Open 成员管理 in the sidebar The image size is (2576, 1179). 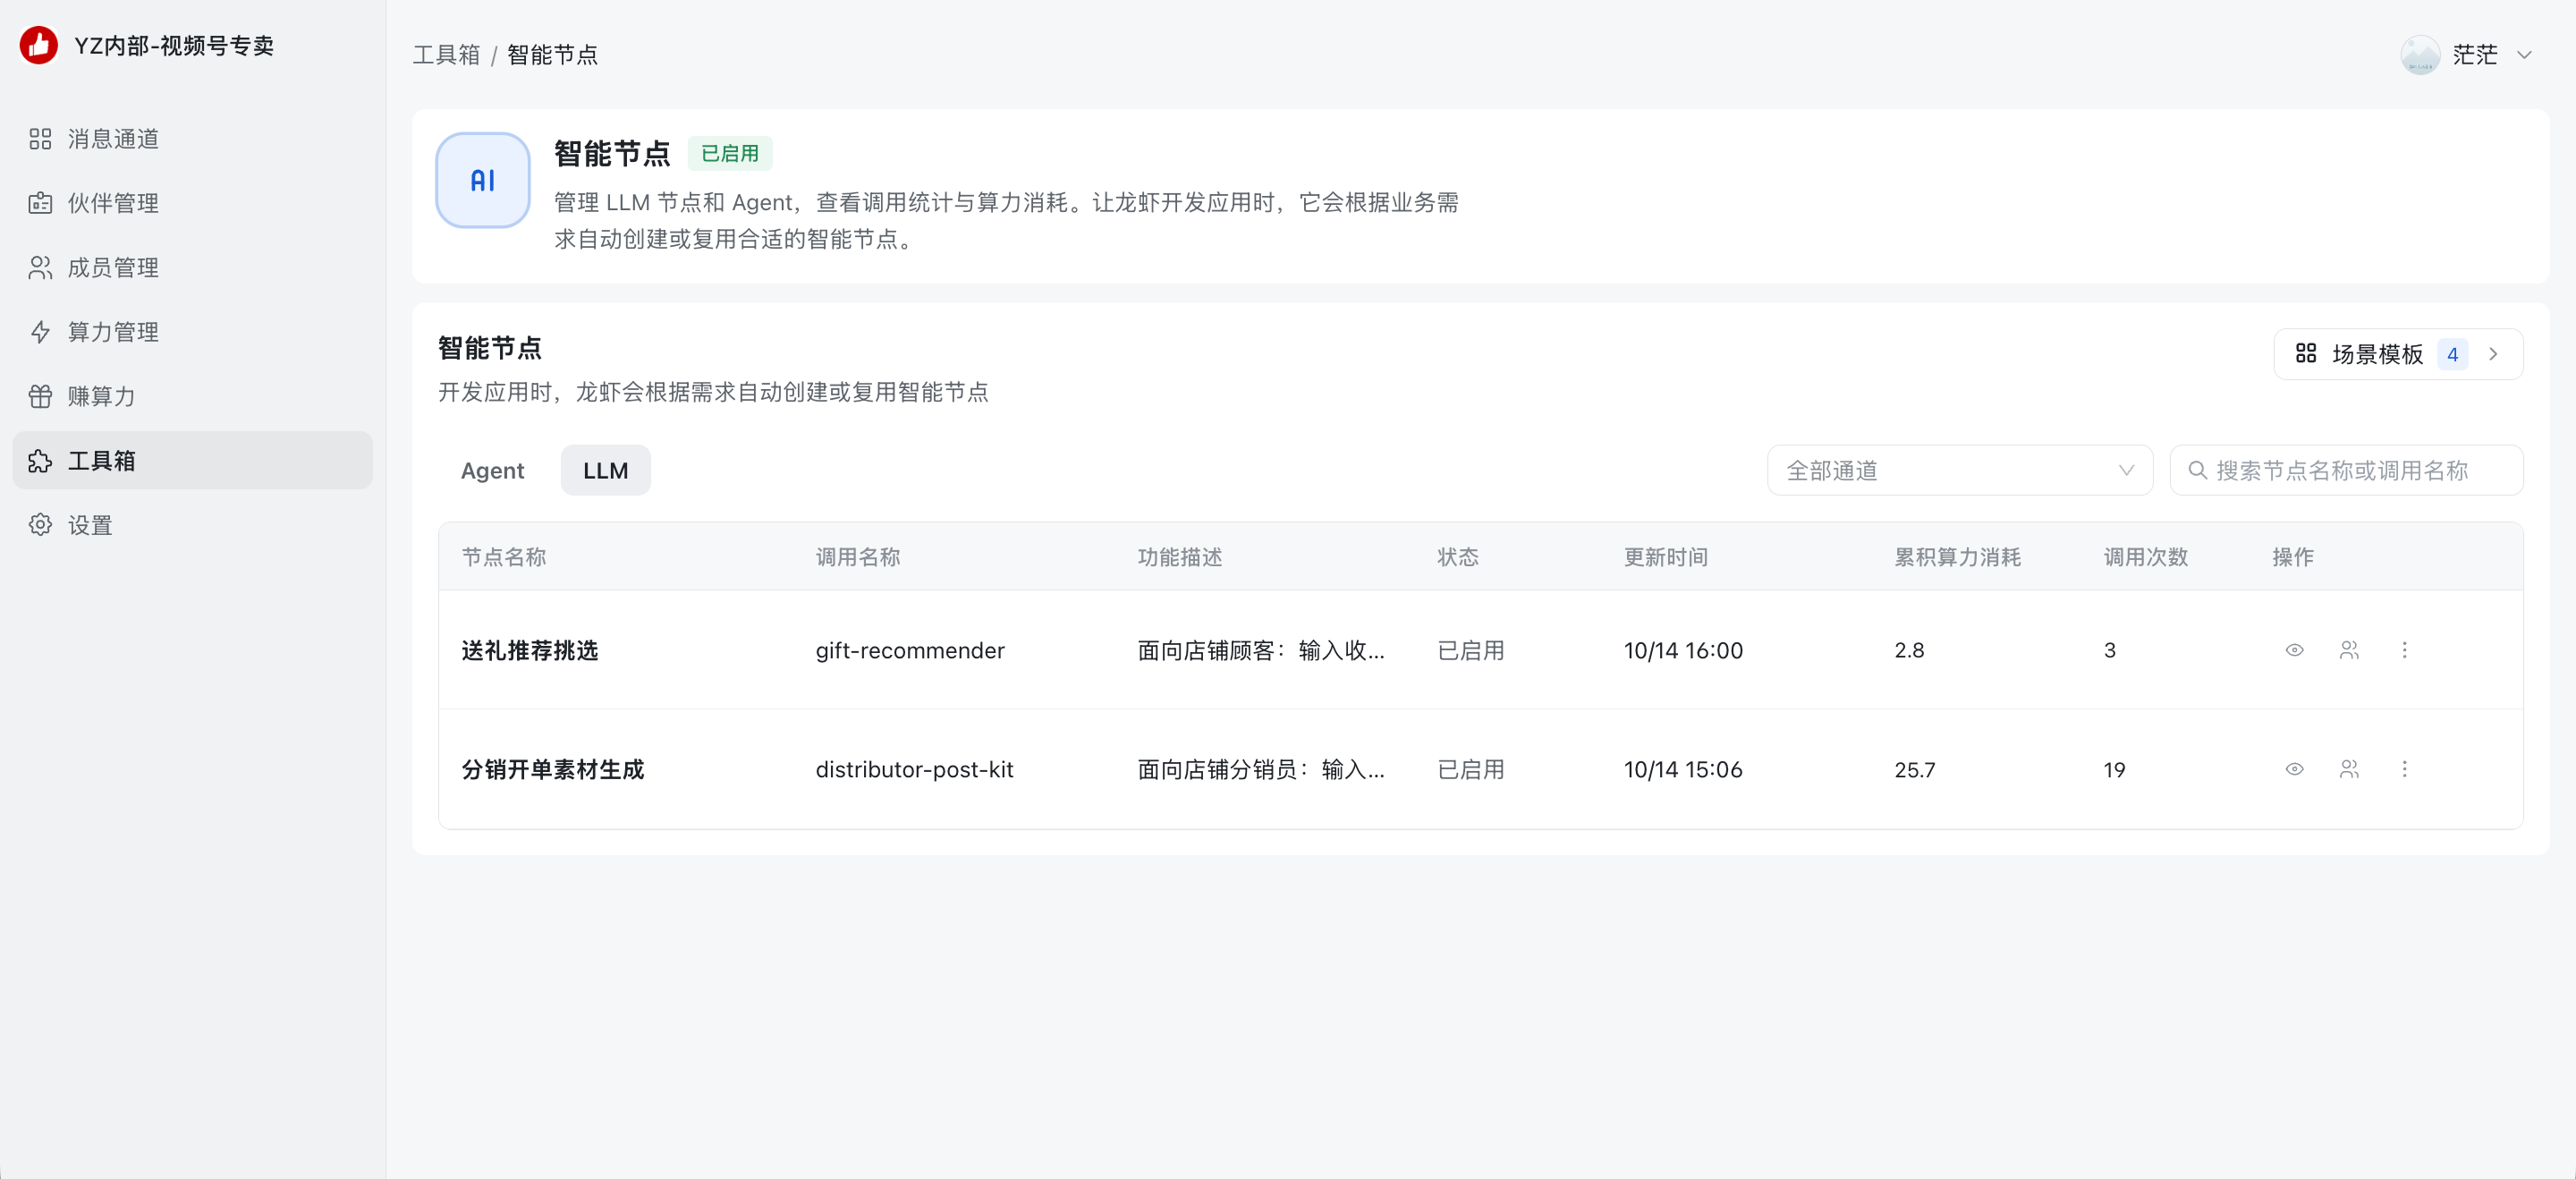[192, 267]
